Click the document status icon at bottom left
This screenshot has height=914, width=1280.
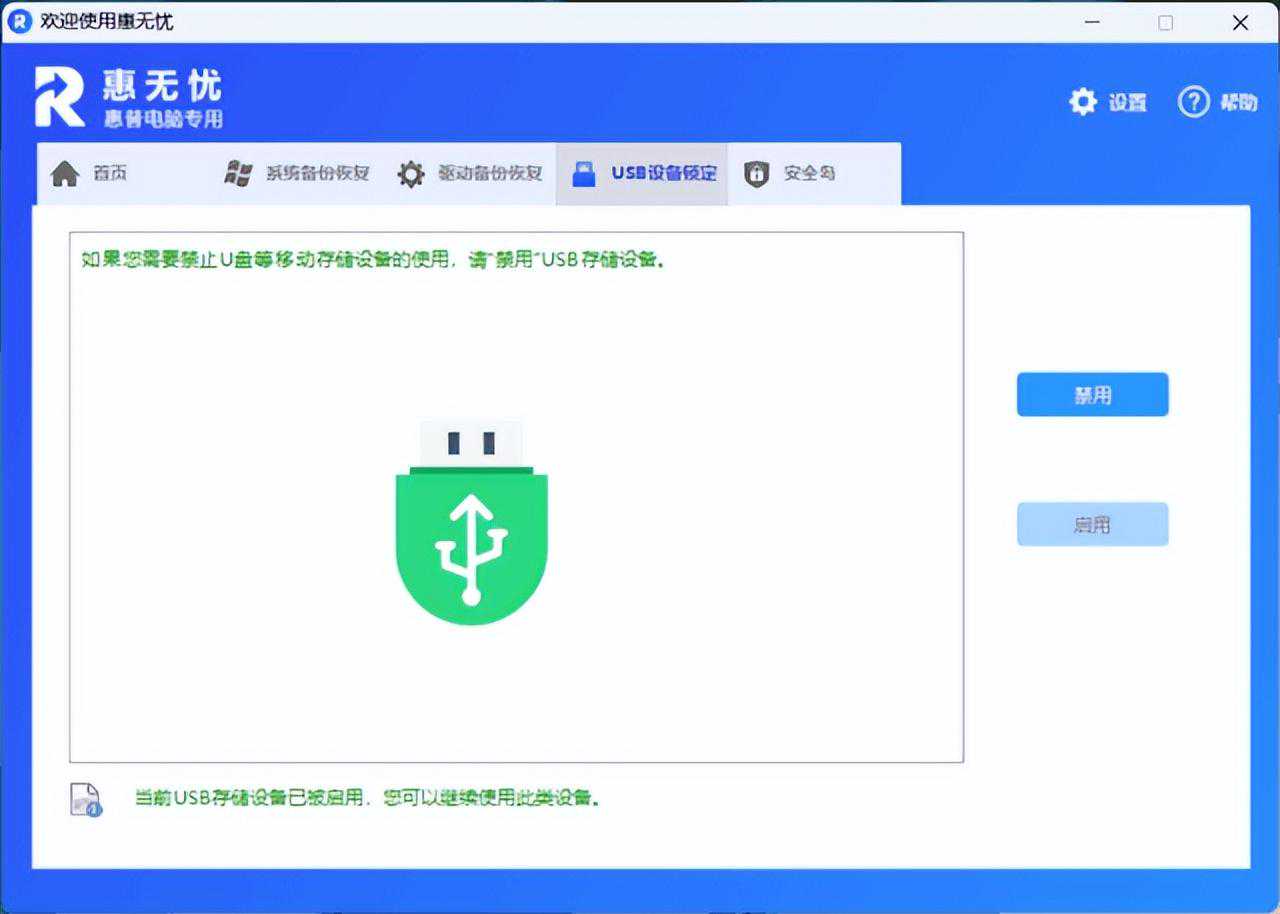point(86,800)
